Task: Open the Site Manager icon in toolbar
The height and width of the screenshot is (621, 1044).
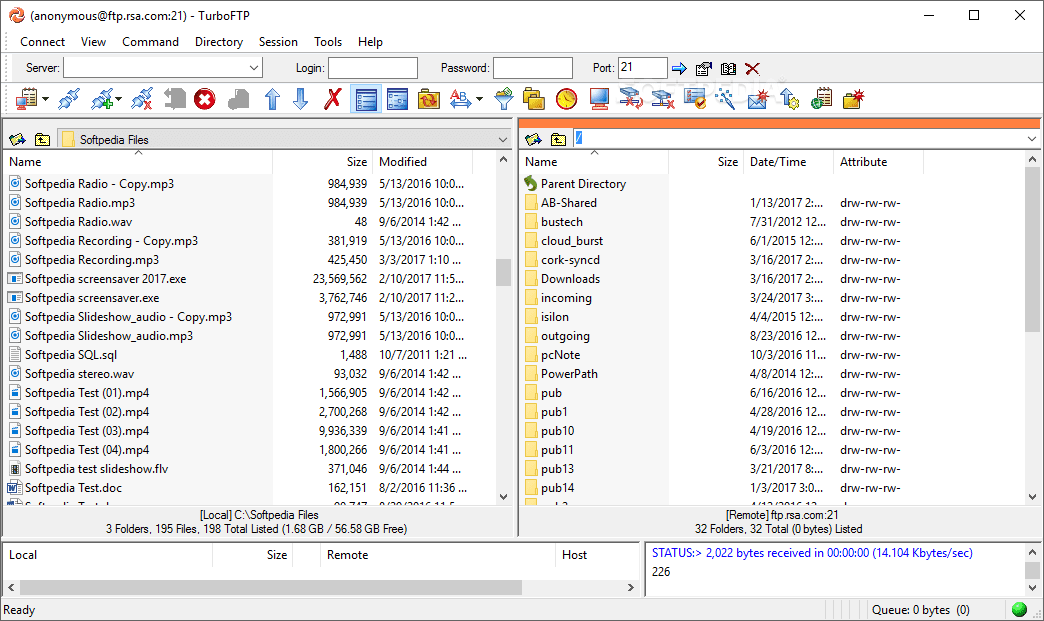Action: 27,100
